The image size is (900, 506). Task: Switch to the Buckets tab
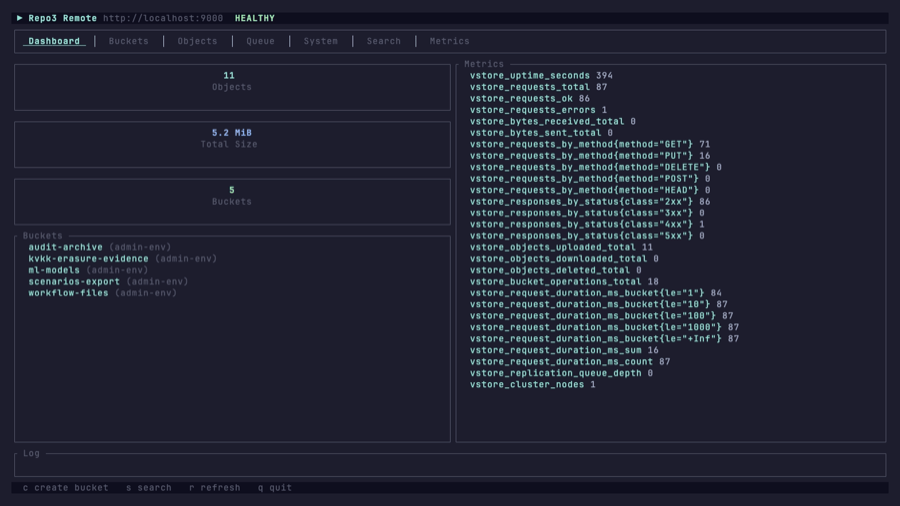(x=129, y=41)
